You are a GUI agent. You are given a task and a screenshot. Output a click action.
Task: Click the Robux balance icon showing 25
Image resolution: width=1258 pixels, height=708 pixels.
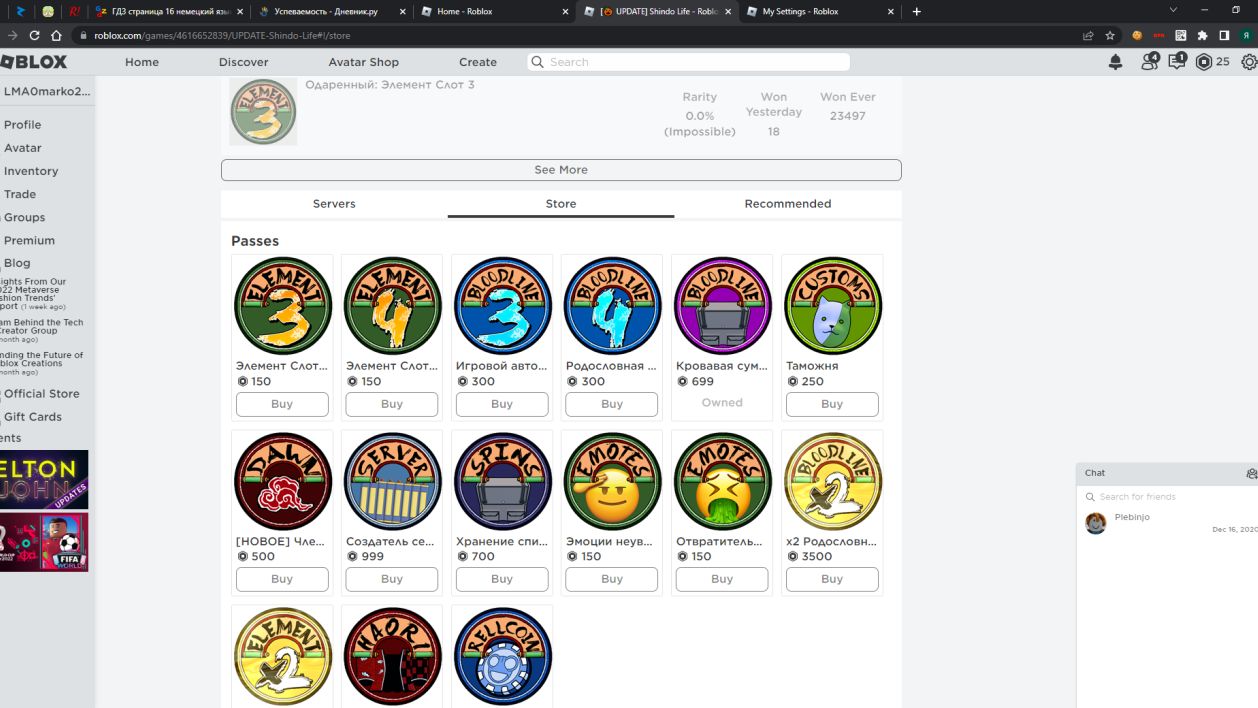tap(1204, 62)
